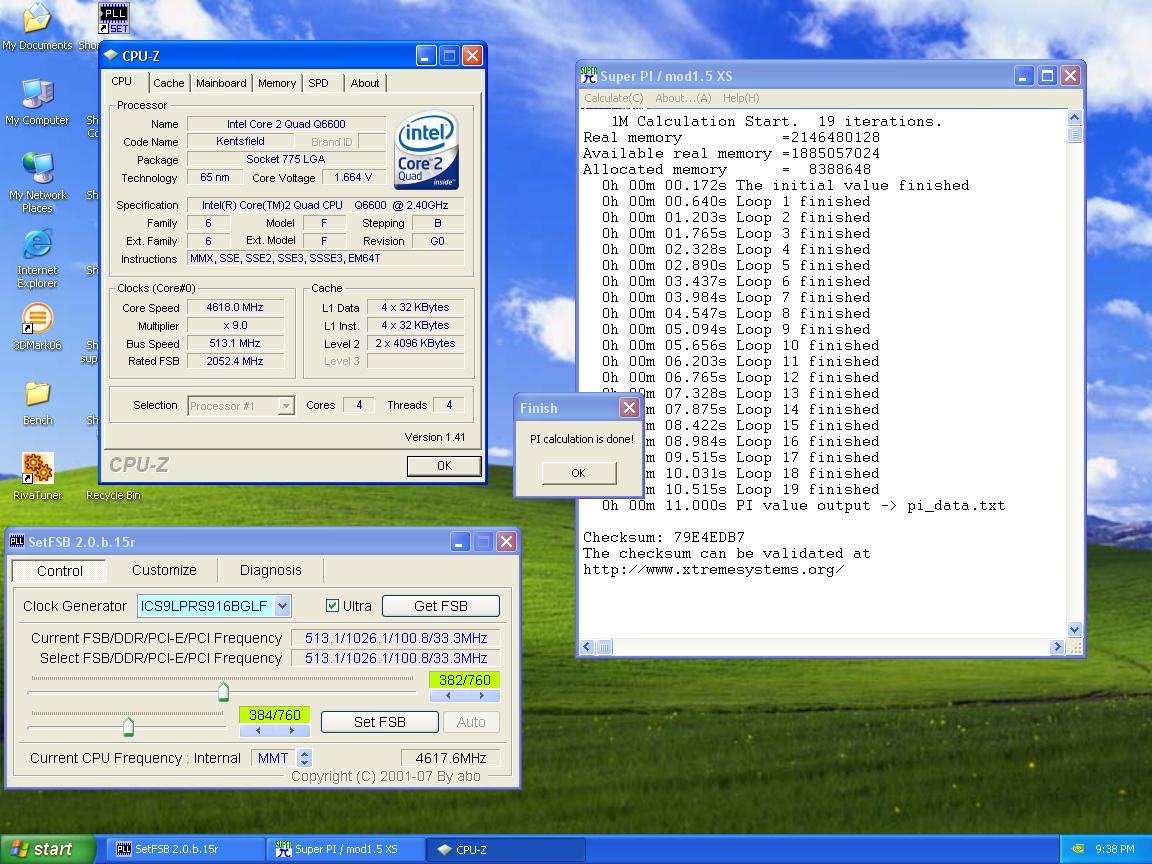Image resolution: width=1152 pixels, height=864 pixels.
Task: Click the taskbar clock showing 9:38 PM
Action: [x=1115, y=849]
